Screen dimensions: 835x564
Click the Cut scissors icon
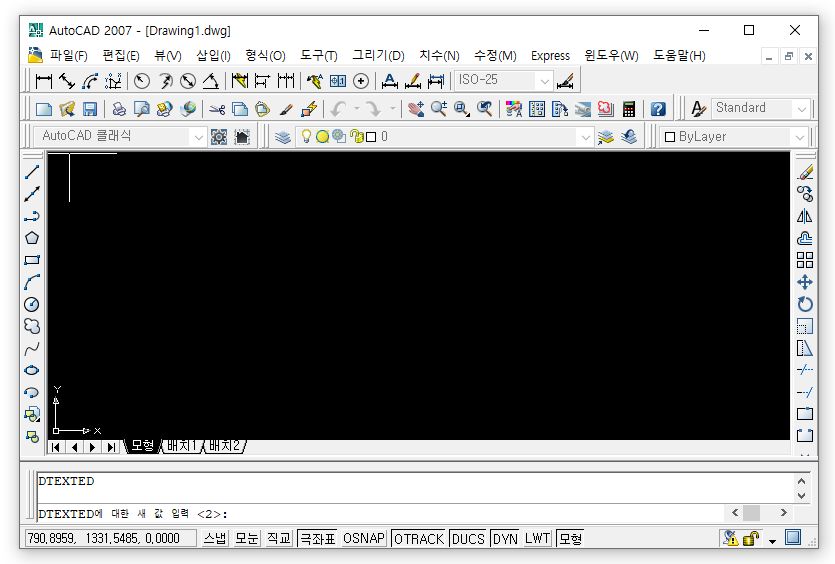click(x=217, y=109)
